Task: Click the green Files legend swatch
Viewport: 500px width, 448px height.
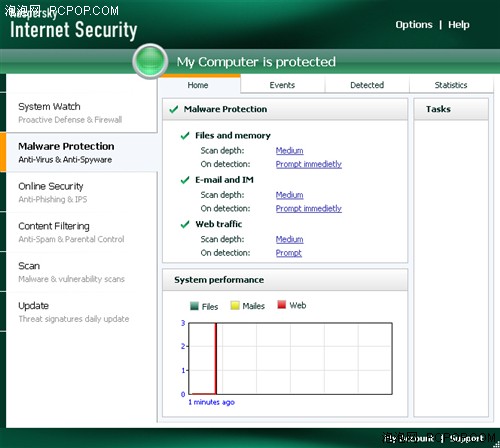Action: click(x=194, y=306)
